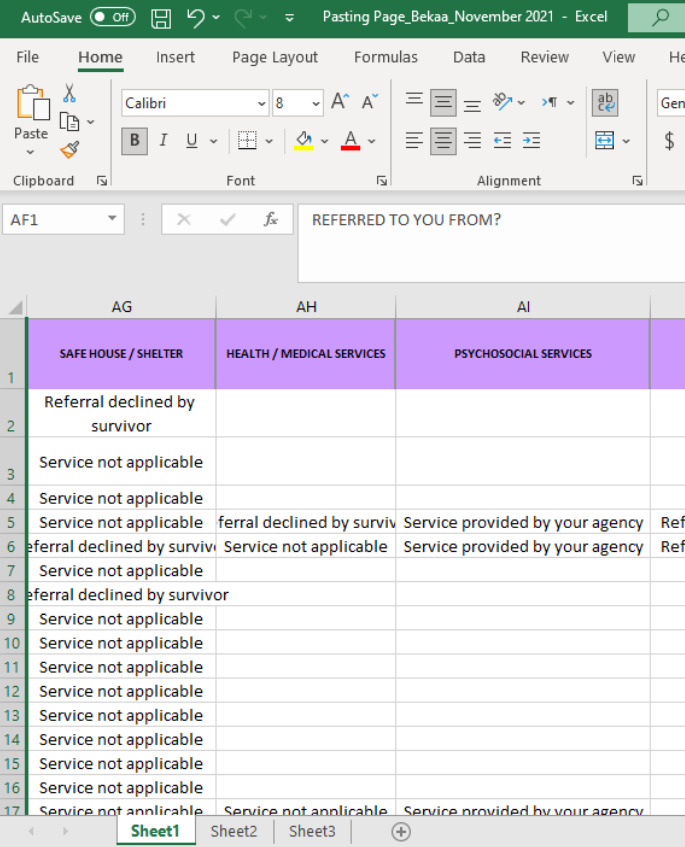
Task: Open Alignment group dialog launcher
Action: [x=637, y=181]
